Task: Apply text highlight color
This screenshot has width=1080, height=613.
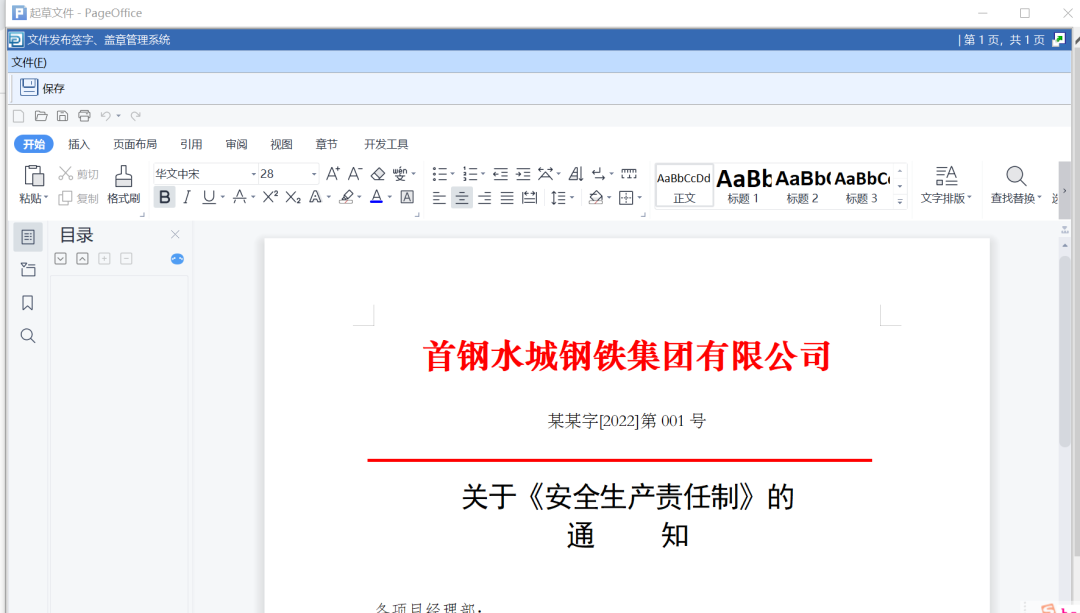Action: pos(346,198)
